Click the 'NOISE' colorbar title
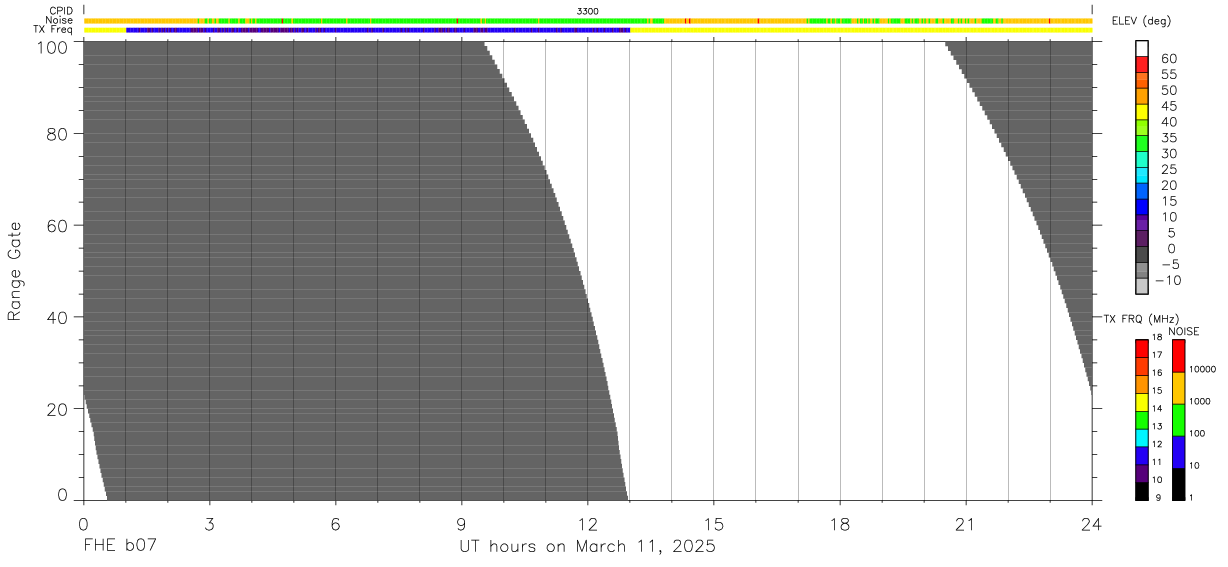1228x567 pixels. pyautogui.click(x=1184, y=331)
